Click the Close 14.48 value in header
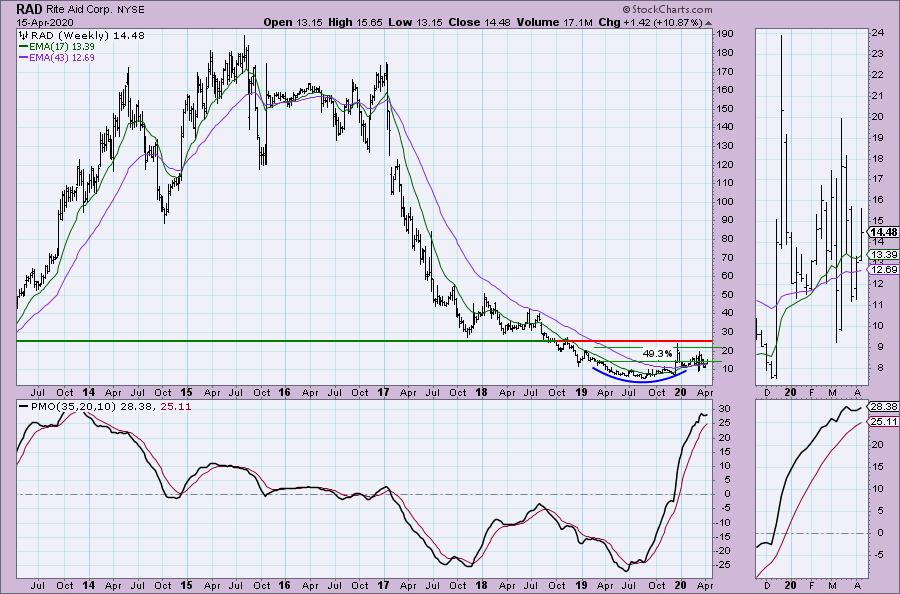This screenshot has height=594, width=900. (480, 22)
